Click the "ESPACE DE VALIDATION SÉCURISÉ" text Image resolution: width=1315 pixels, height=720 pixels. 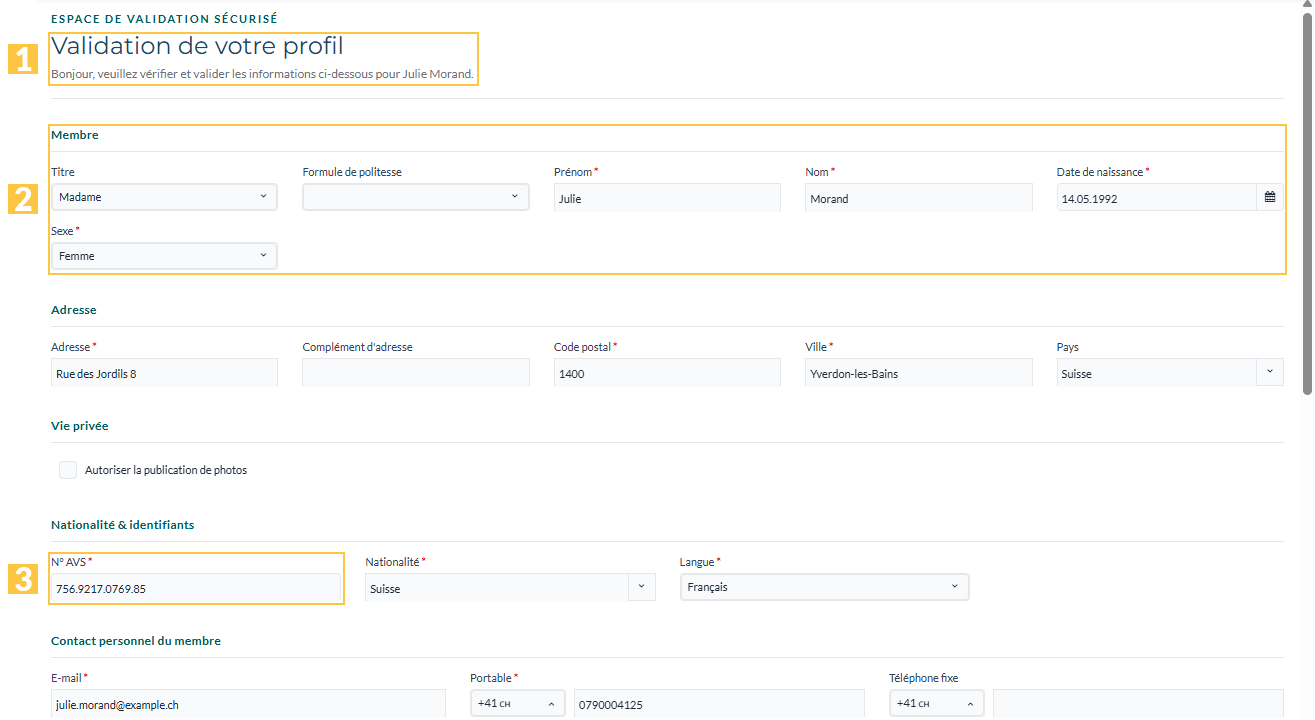pyautogui.click(x=164, y=19)
